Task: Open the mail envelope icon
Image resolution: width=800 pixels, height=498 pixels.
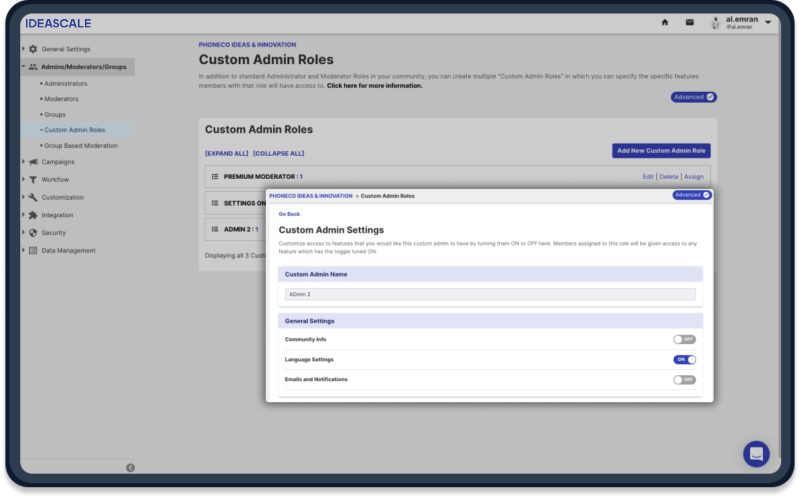Action: point(689,22)
